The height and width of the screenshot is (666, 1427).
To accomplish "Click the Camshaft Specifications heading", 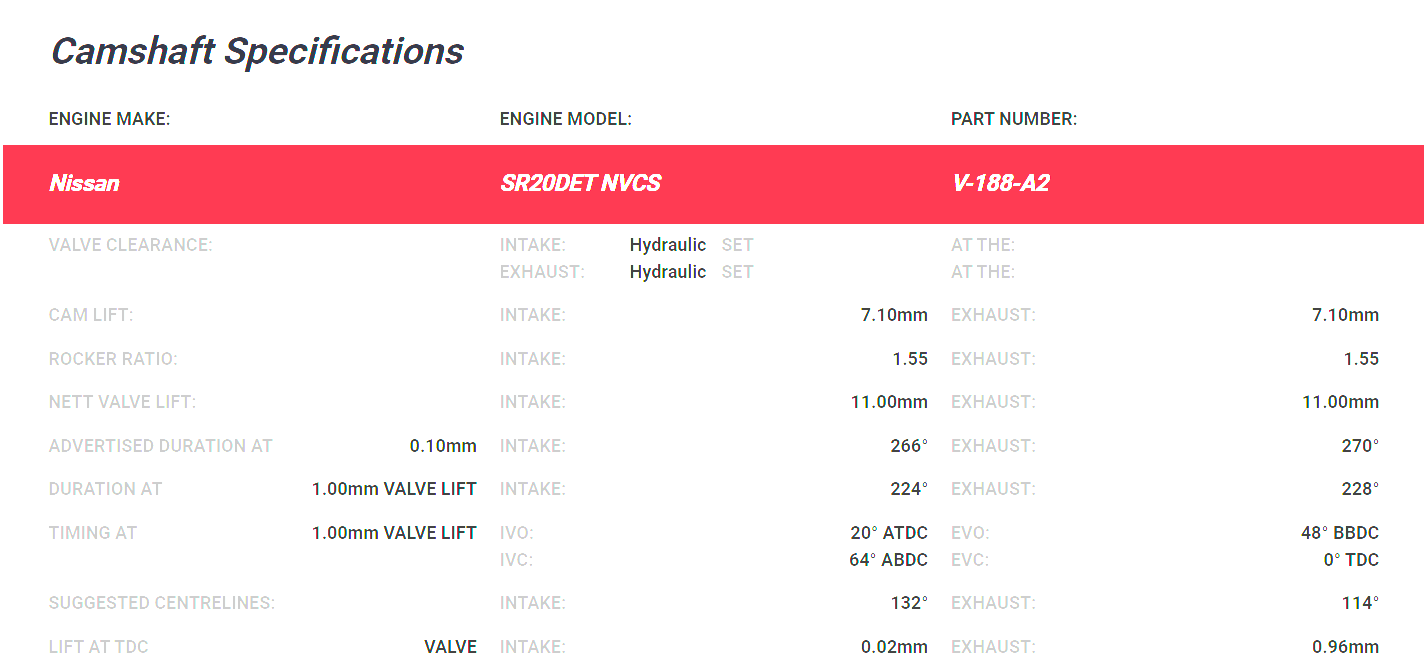I will (257, 51).
